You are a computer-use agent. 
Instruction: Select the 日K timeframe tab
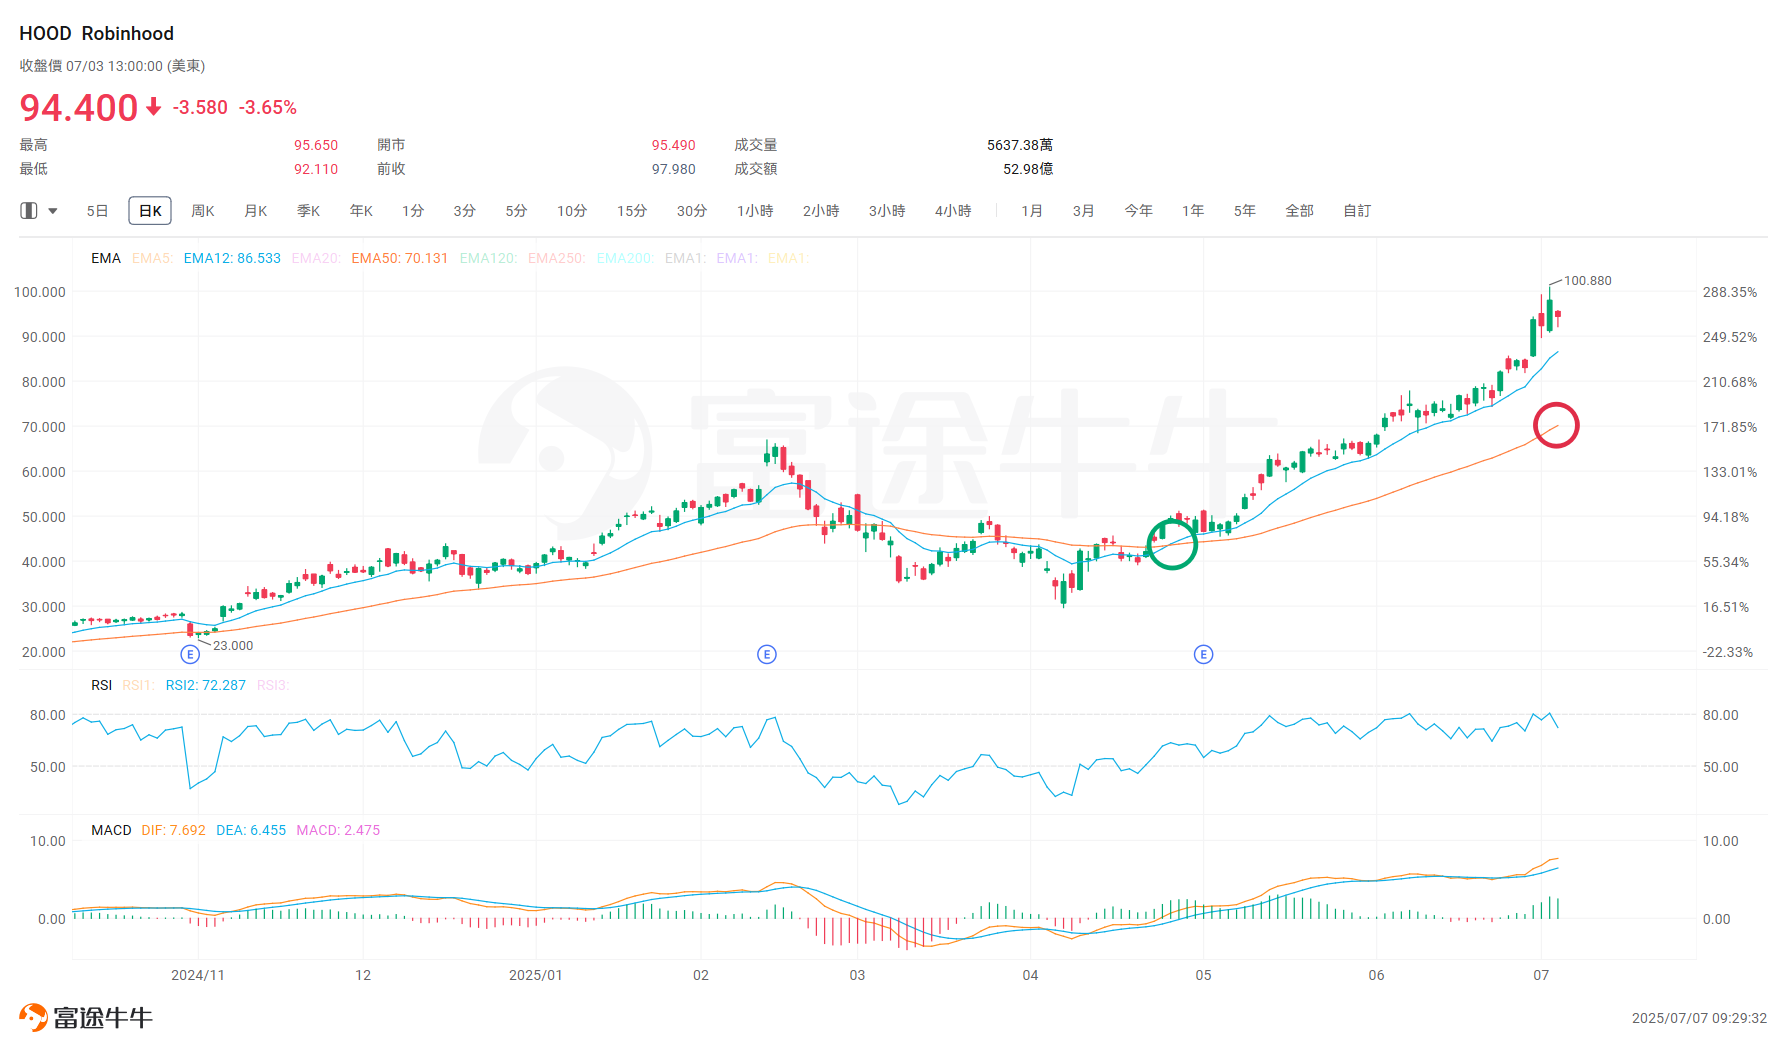click(x=150, y=211)
